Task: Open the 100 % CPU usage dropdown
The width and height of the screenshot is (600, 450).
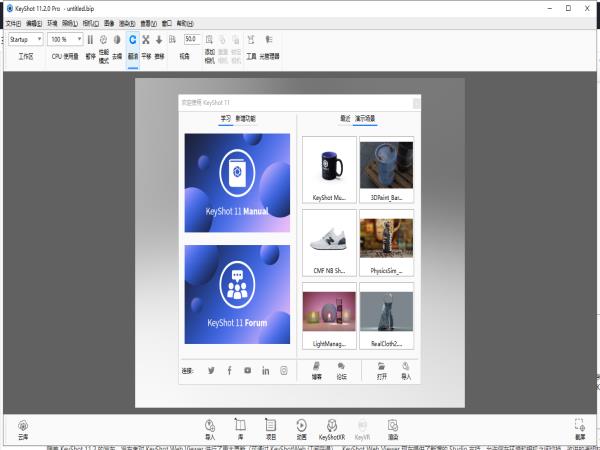Action: click(x=65, y=39)
